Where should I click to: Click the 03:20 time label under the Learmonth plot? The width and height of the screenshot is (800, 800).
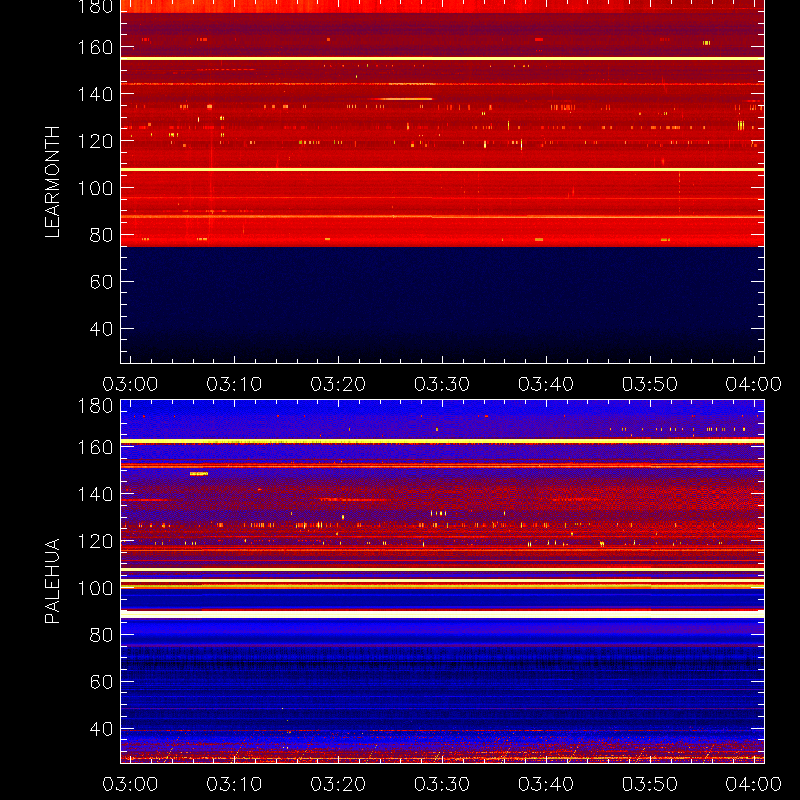click(338, 384)
